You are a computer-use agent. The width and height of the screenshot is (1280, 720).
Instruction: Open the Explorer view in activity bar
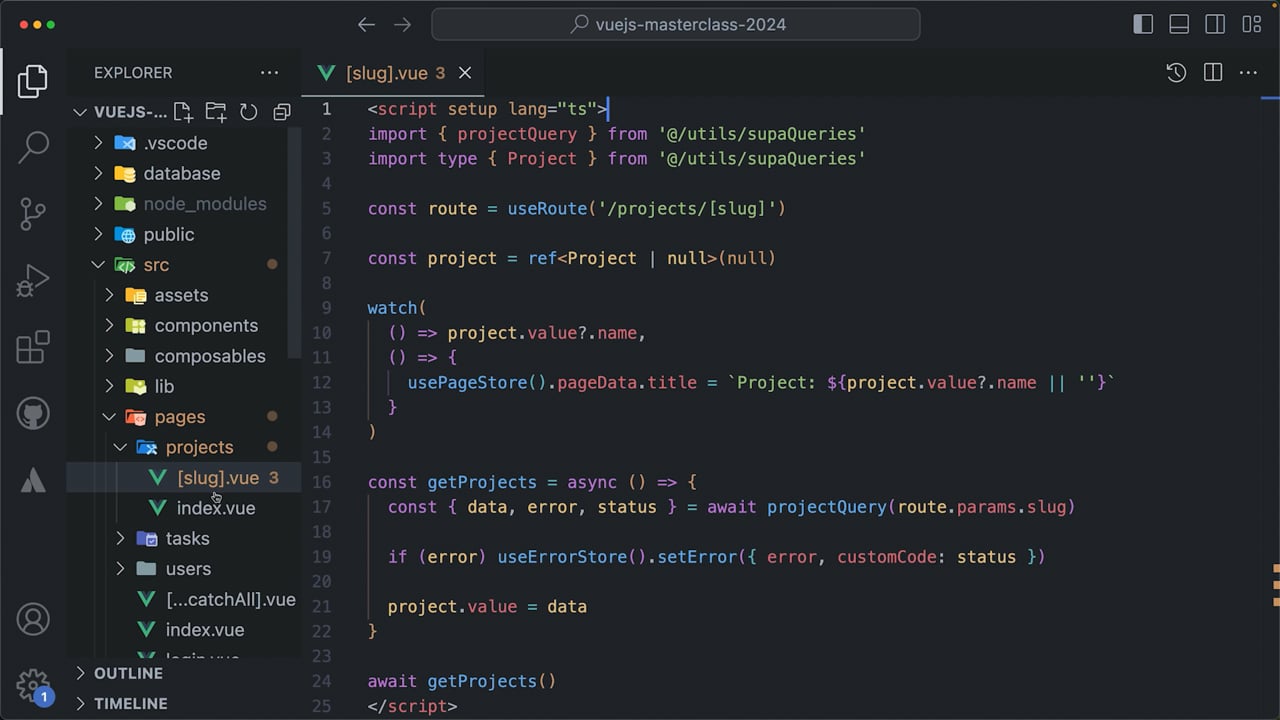33,82
